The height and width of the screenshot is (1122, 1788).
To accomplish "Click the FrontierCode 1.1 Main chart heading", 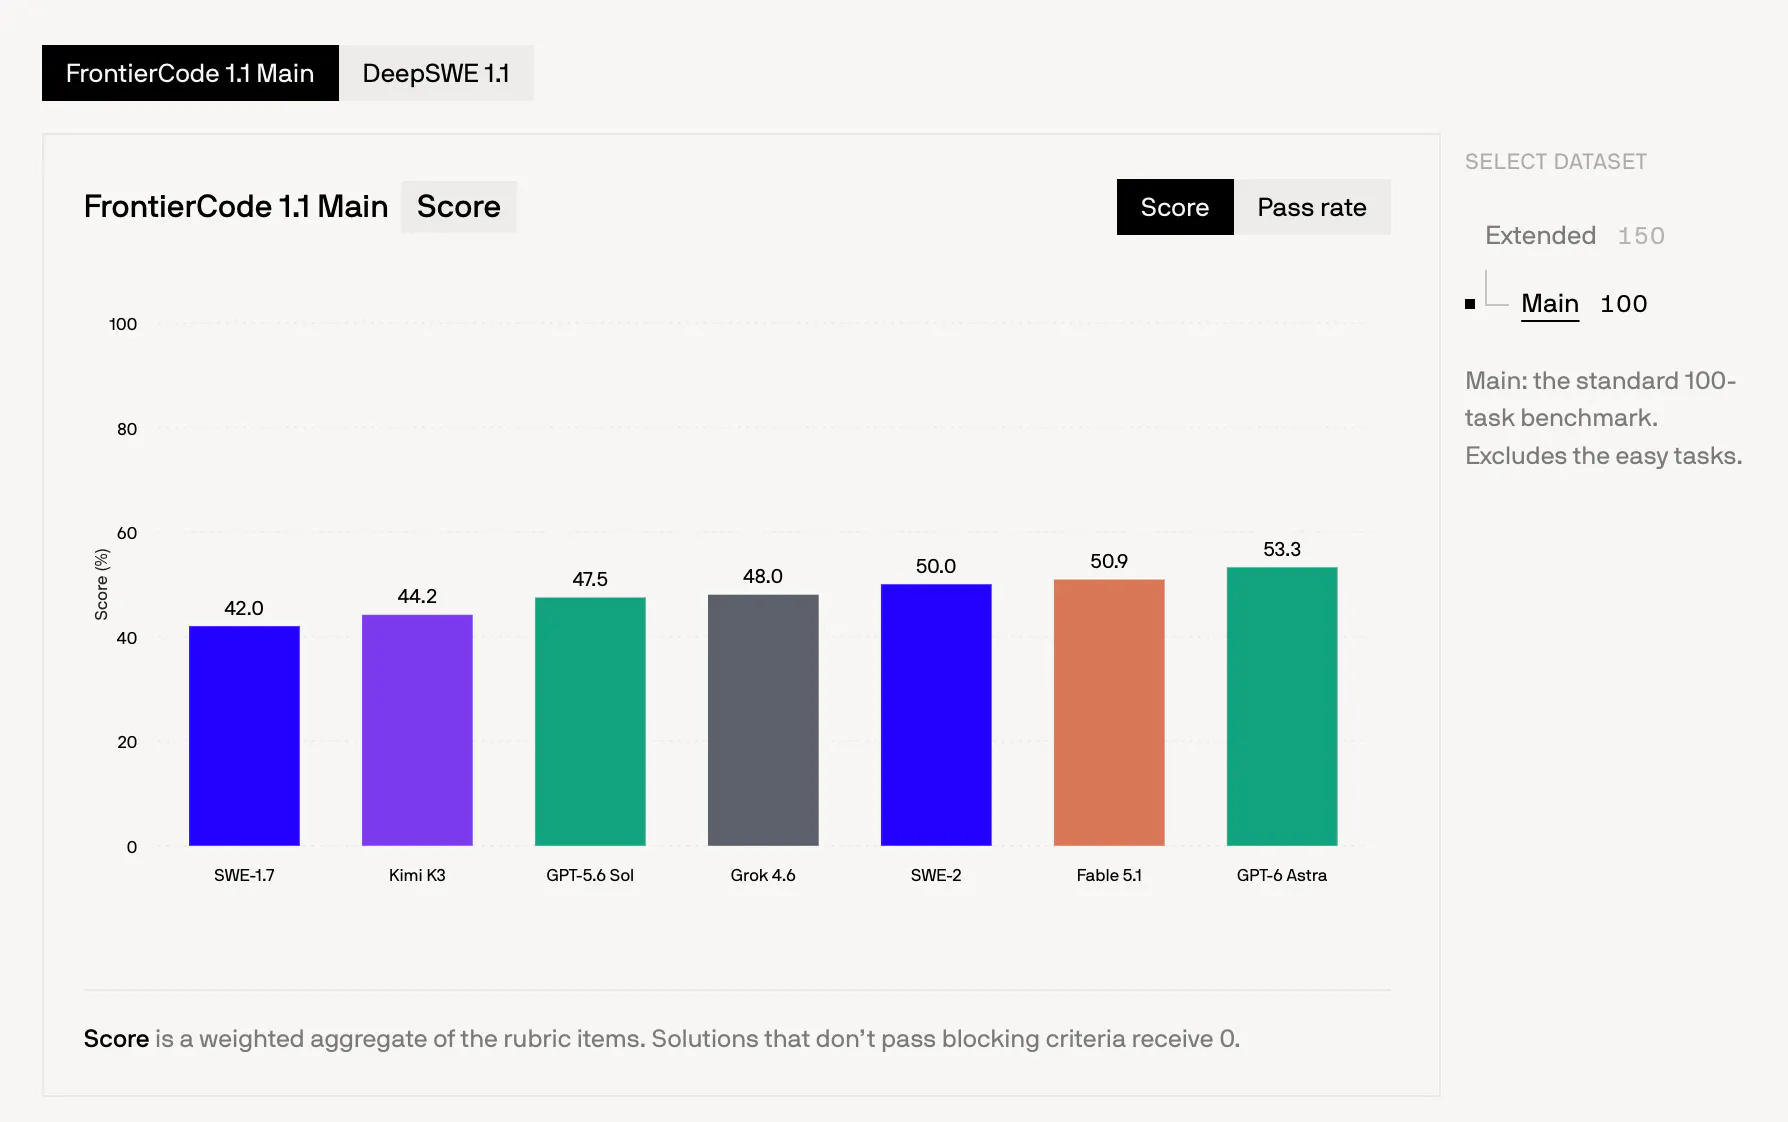I will pyautogui.click(x=236, y=207).
